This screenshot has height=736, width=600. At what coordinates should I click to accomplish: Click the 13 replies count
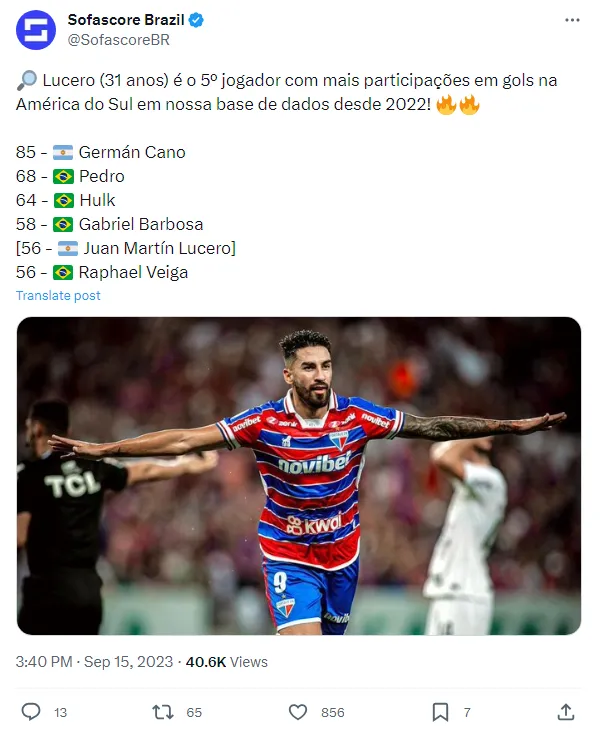tap(61, 713)
